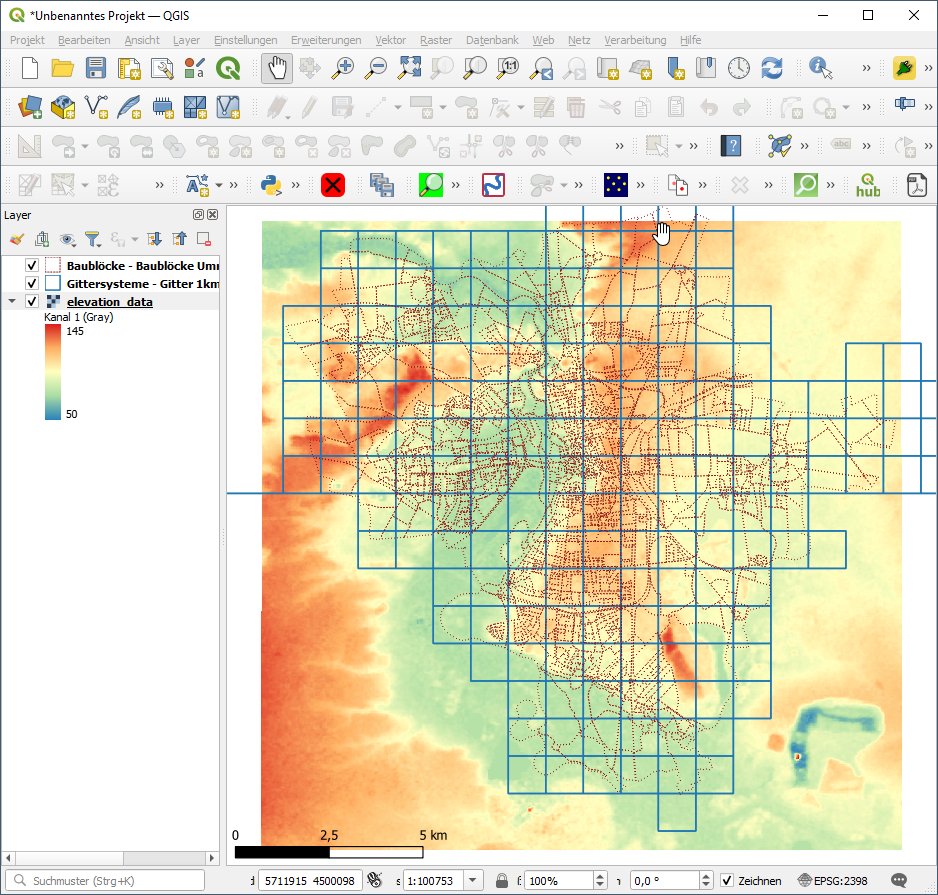Click the Zoom In magnifier
This screenshot has height=895, width=938.
[x=343, y=68]
